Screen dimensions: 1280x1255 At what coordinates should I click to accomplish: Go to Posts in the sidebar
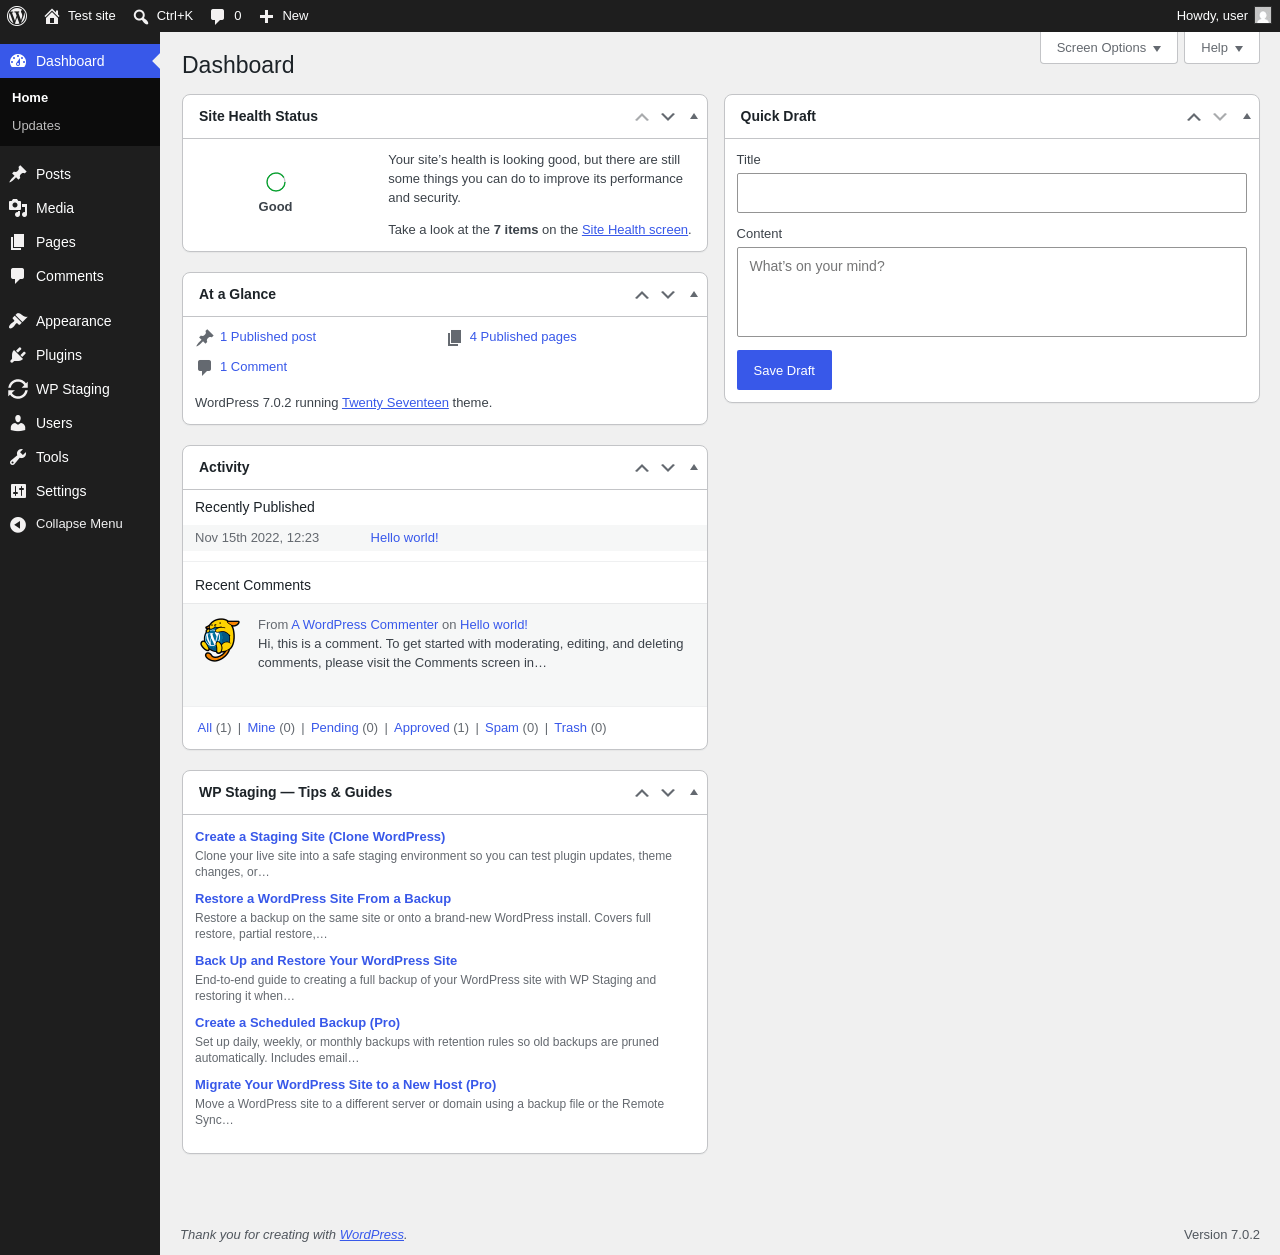point(80,174)
